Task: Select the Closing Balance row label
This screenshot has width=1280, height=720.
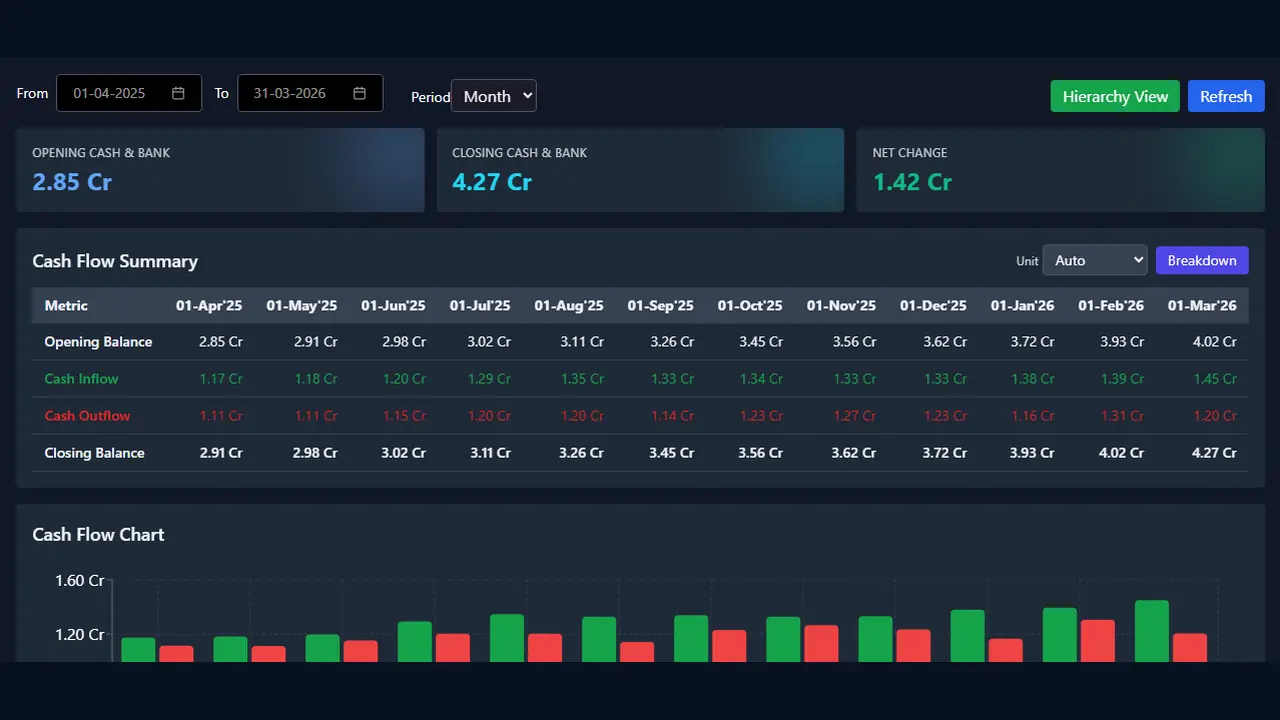Action: [x=94, y=453]
